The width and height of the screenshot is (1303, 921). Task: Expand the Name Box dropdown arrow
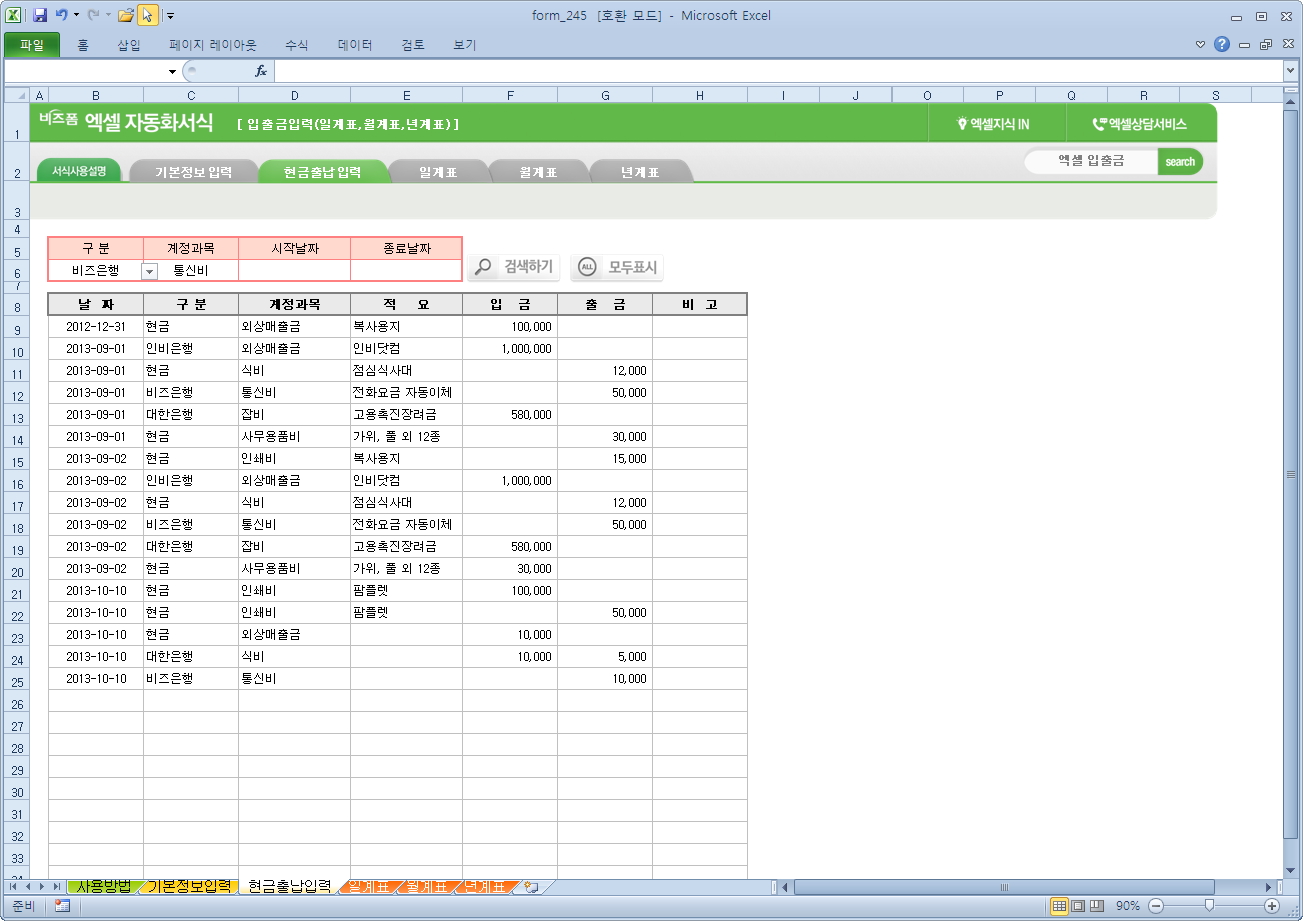point(172,72)
